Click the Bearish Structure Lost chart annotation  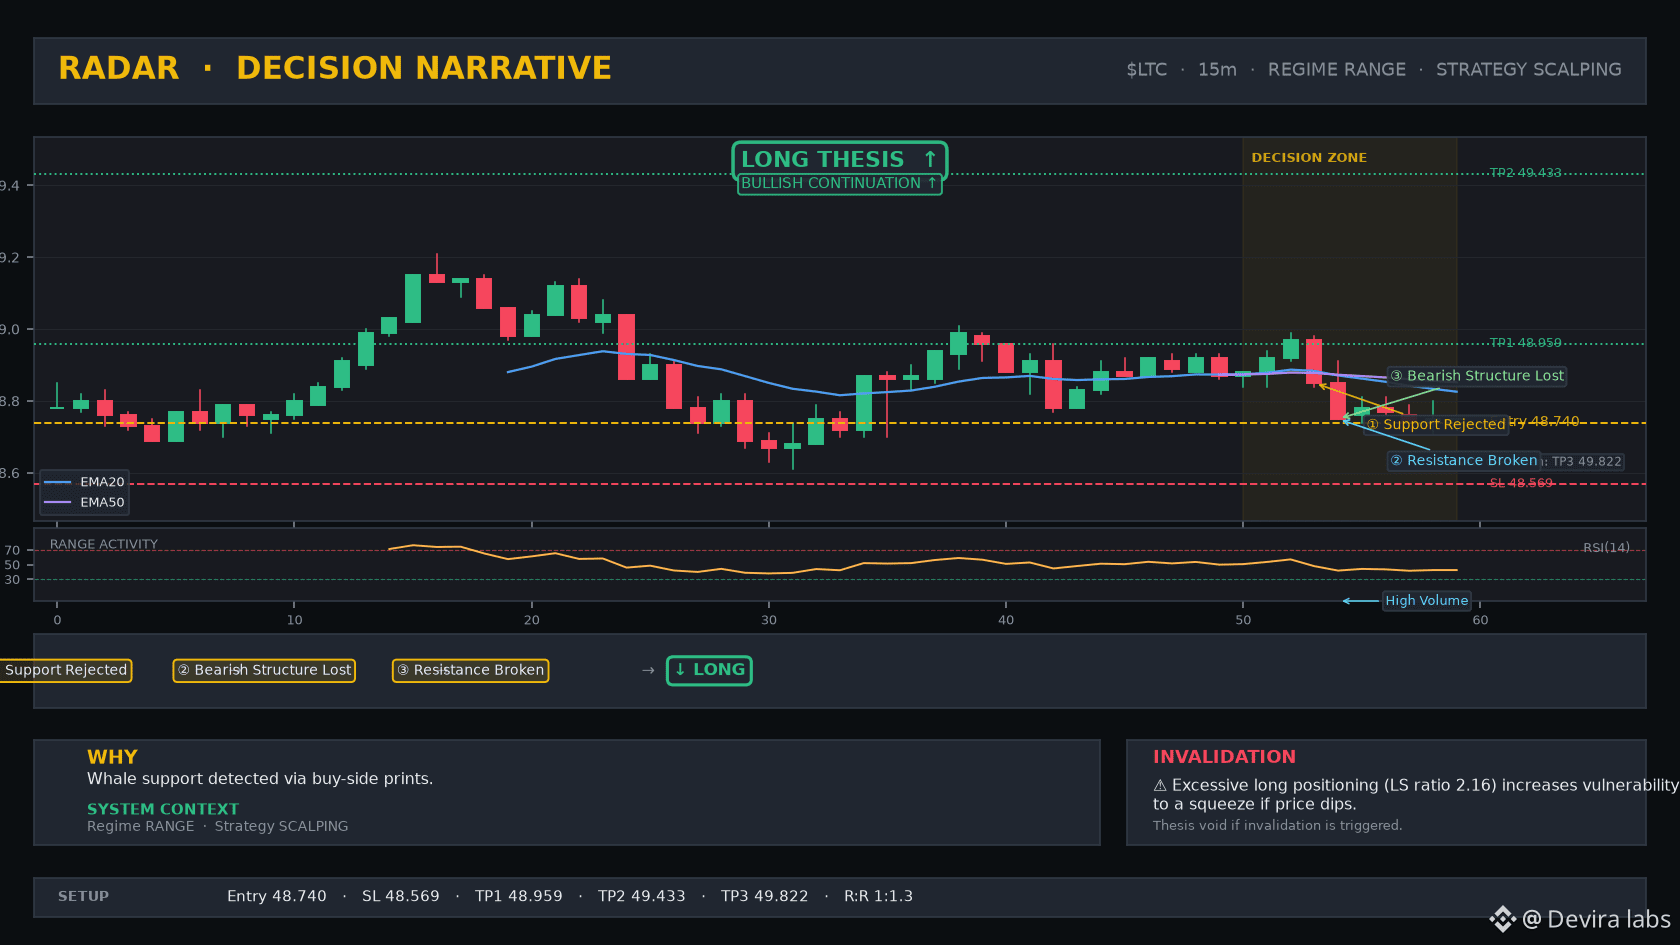pos(1477,376)
